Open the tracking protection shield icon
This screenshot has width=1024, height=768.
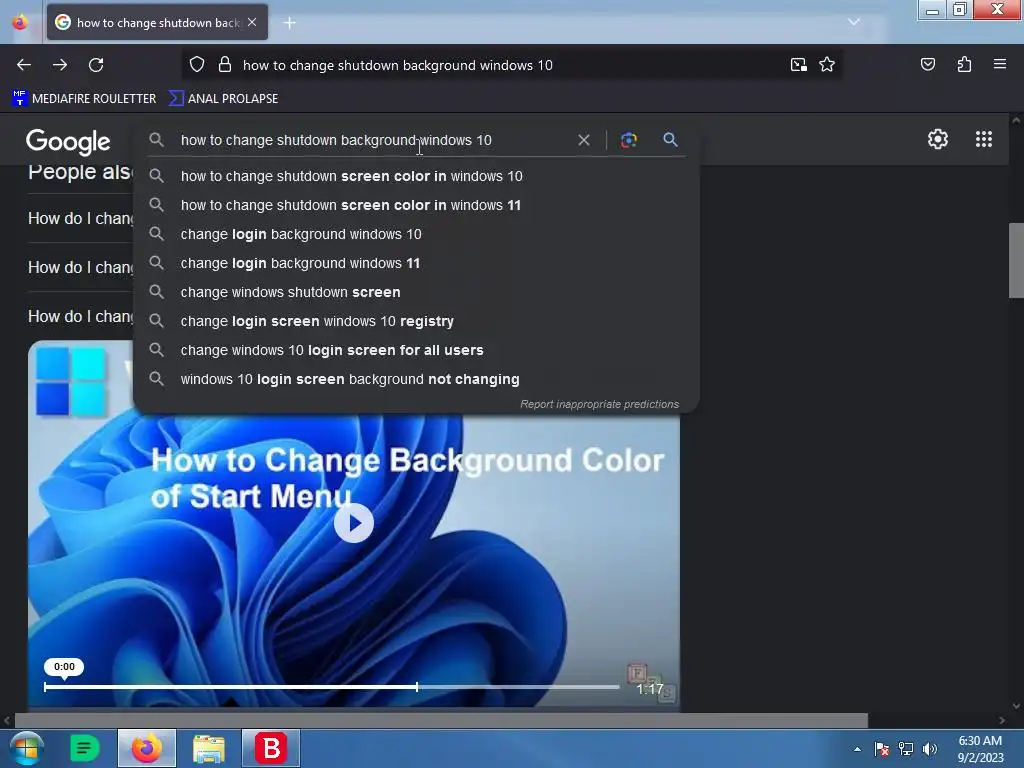coord(197,65)
